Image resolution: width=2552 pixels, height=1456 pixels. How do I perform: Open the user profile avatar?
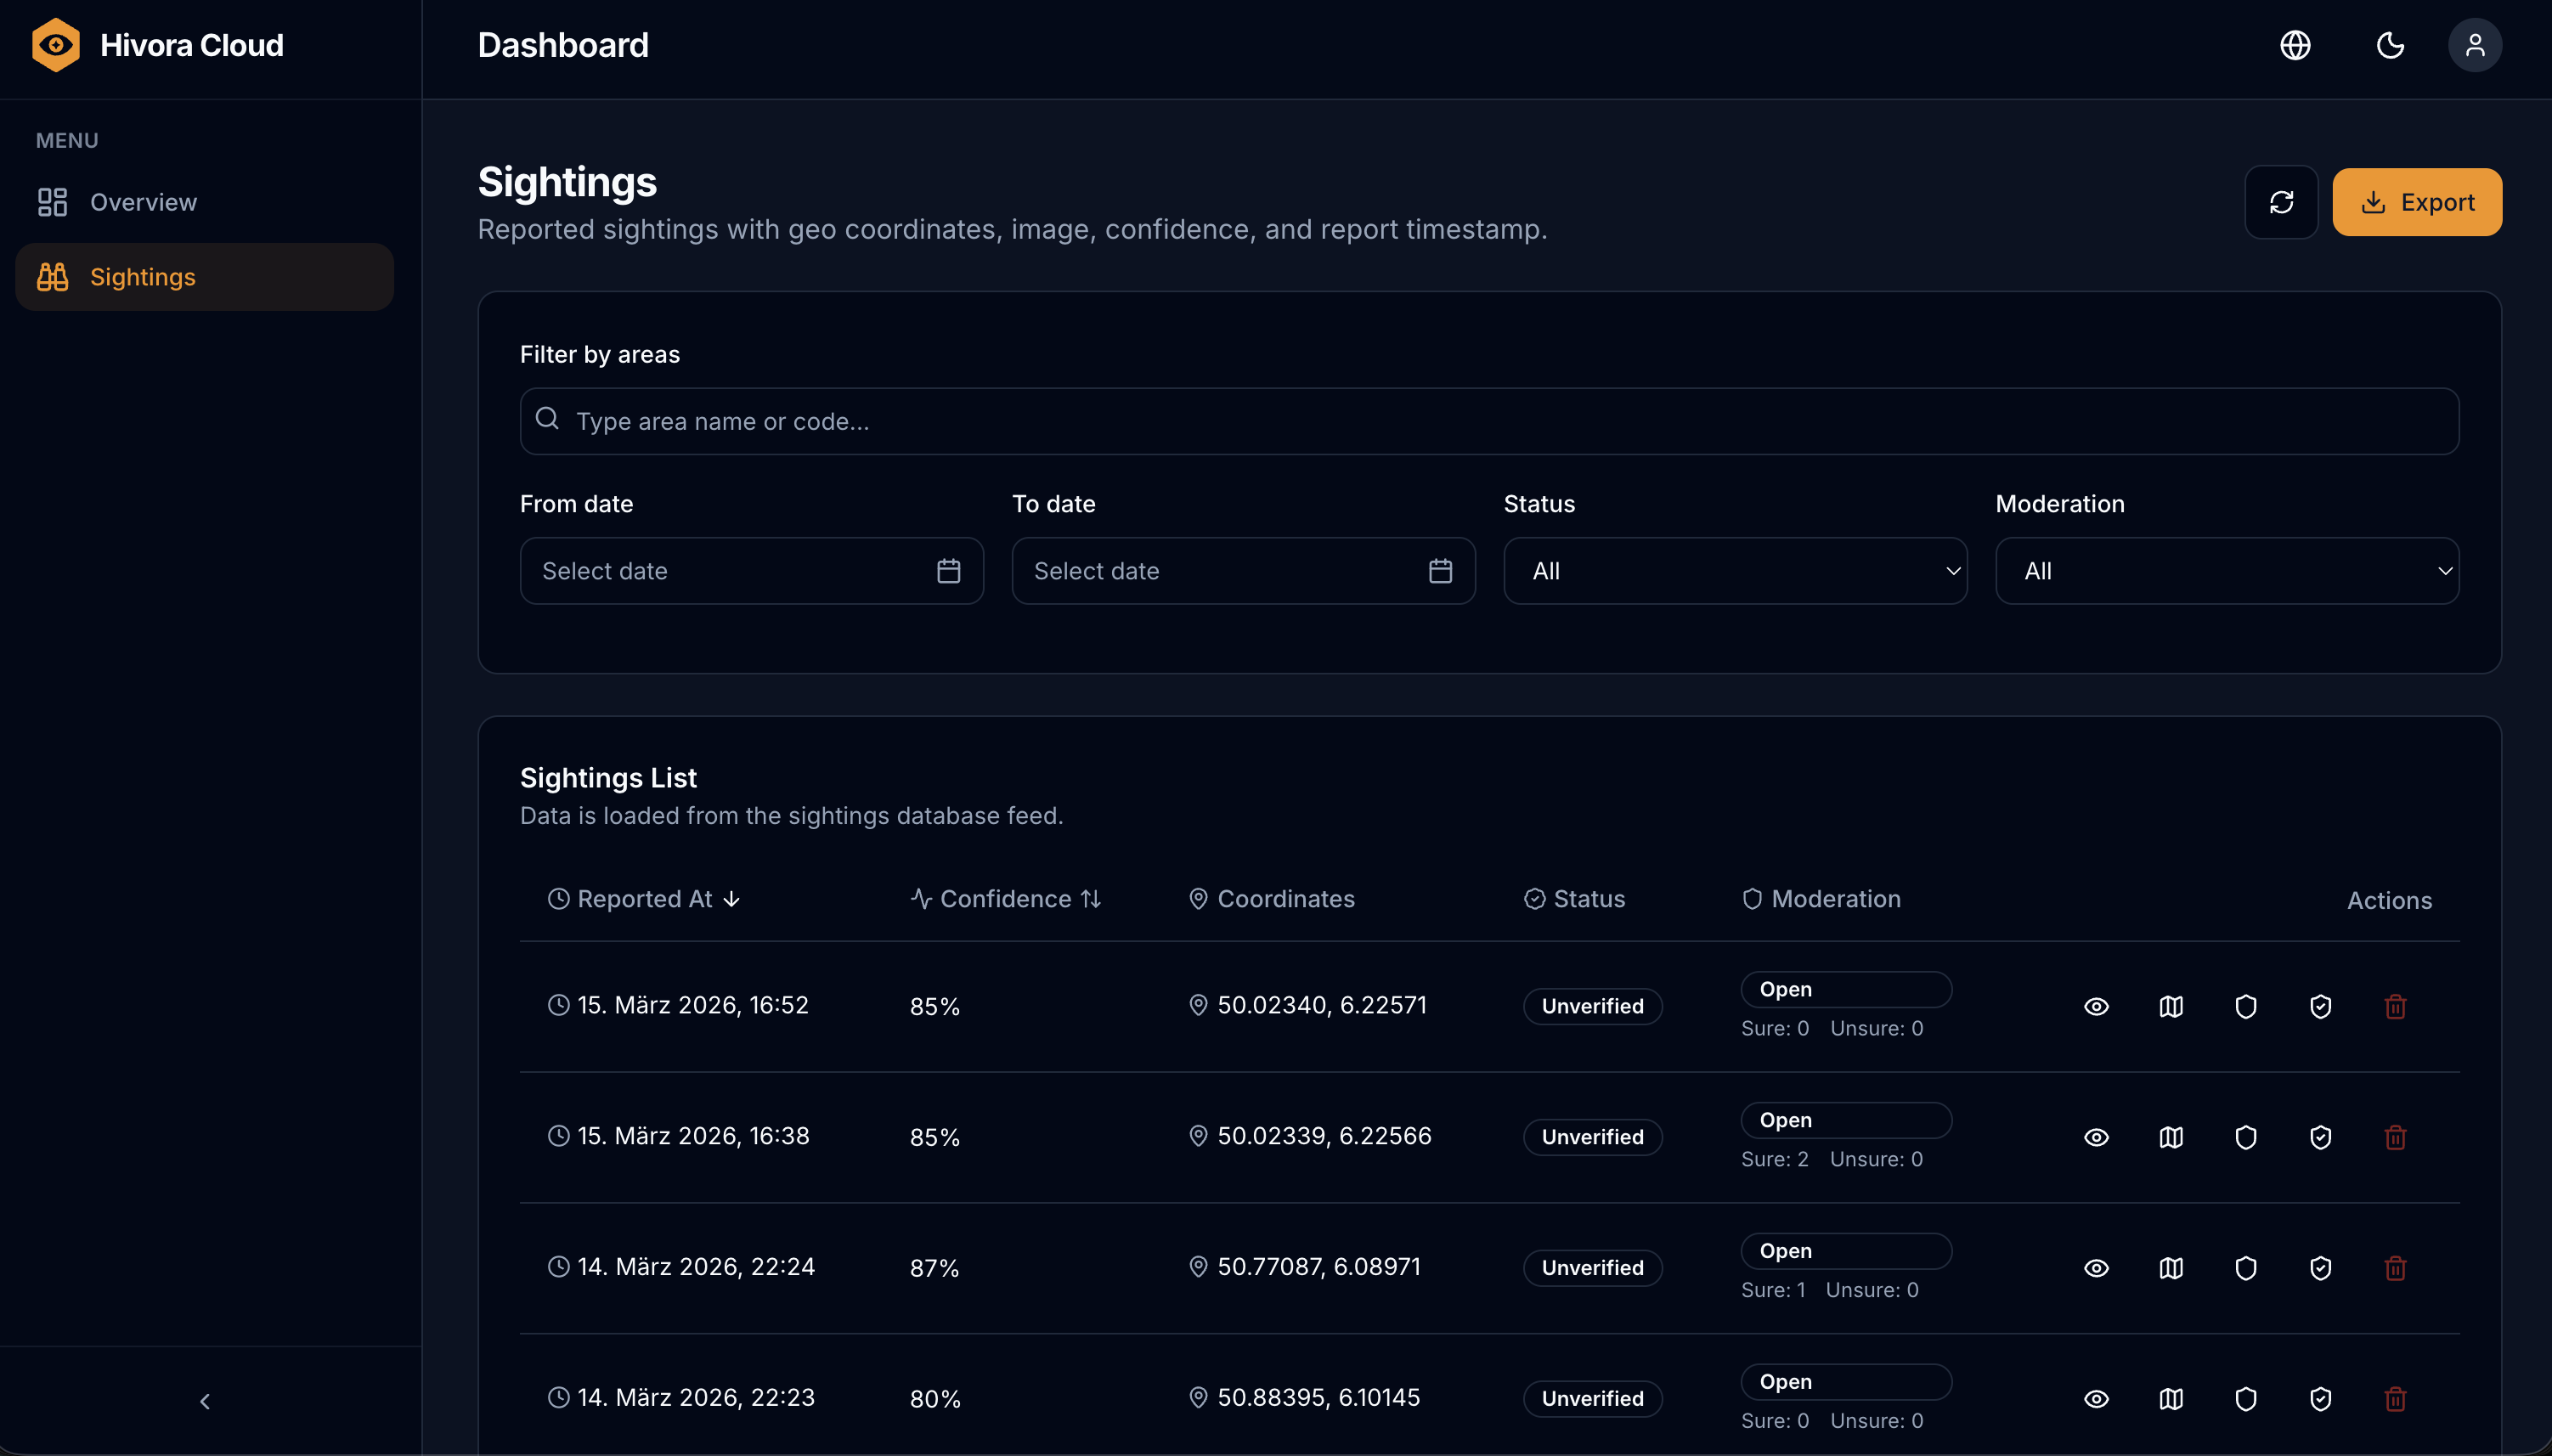[x=2475, y=45]
